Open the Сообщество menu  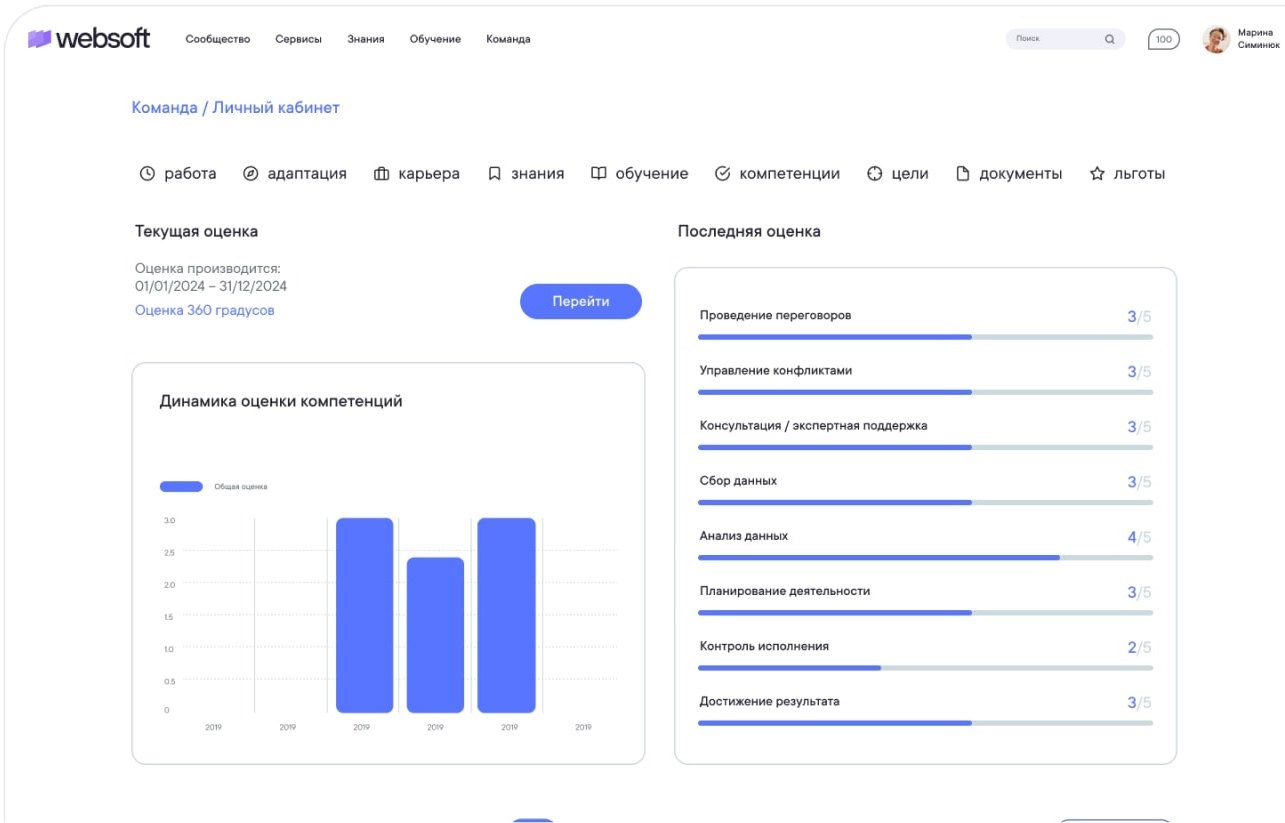[x=218, y=39]
